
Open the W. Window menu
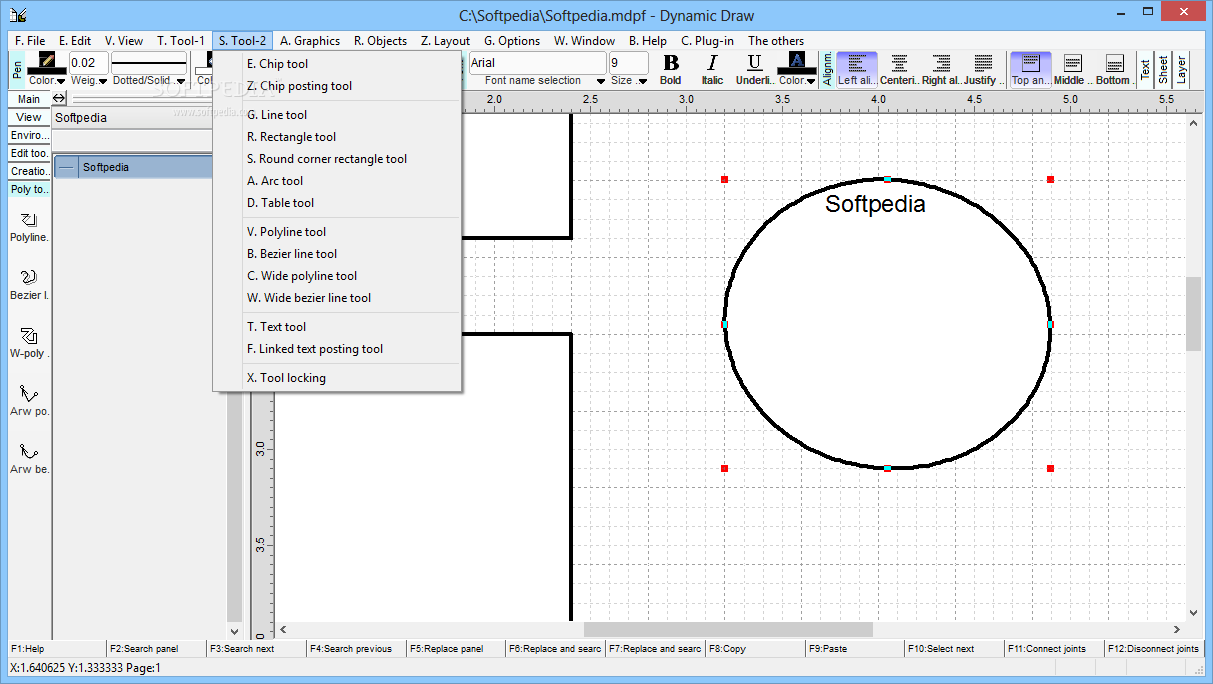(x=585, y=41)
